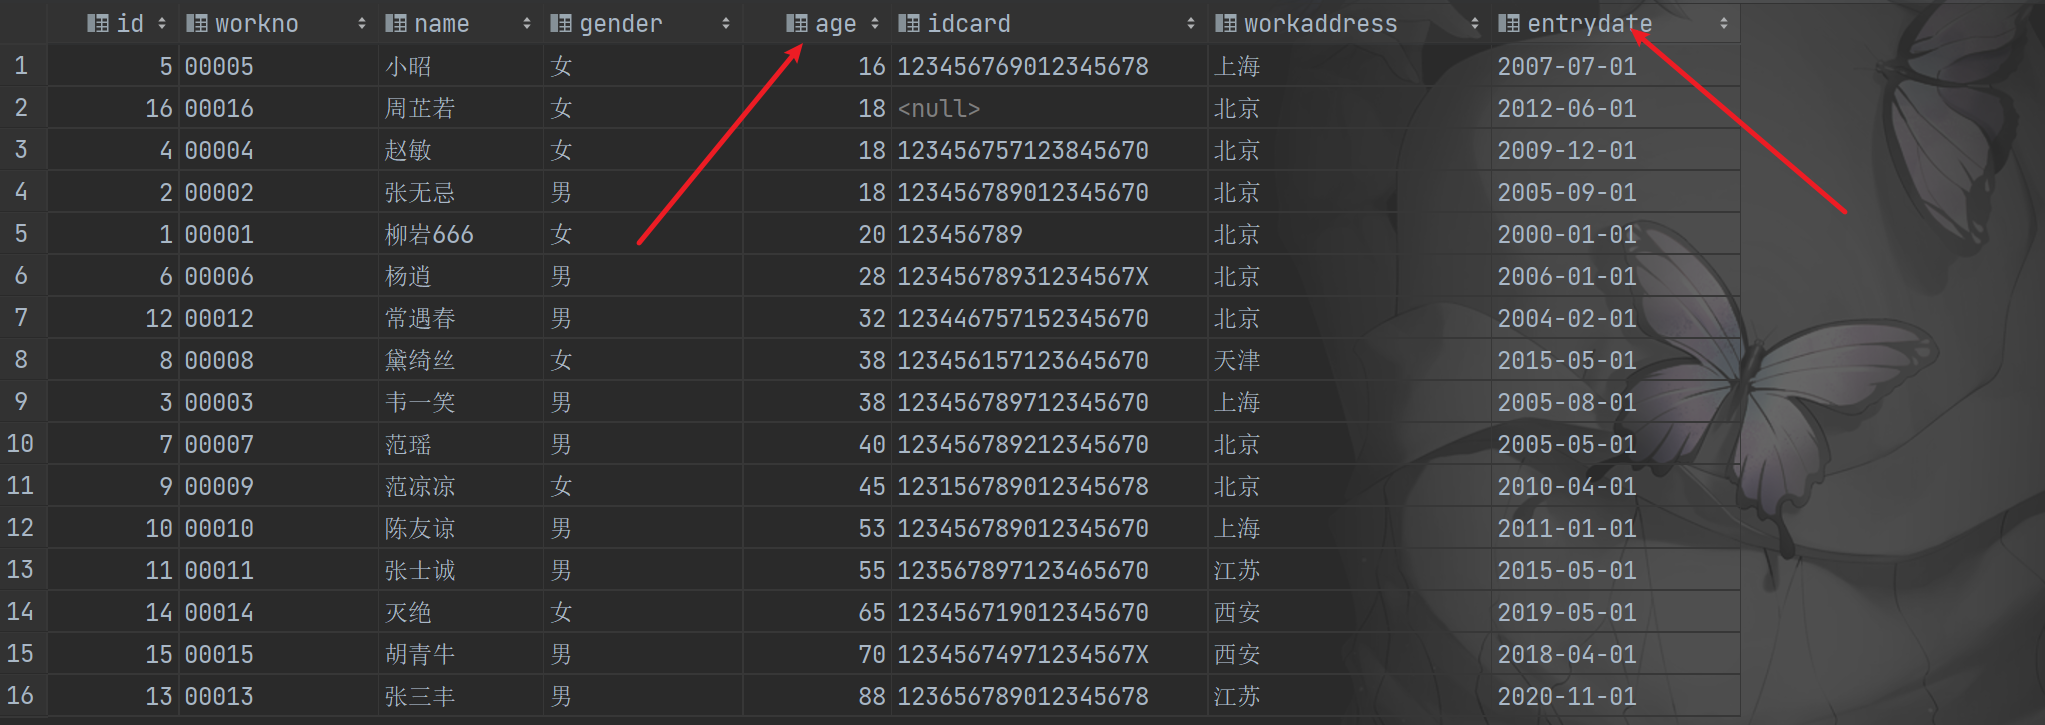Image resolution: width=2045 pixels, height=725 pixels.
Task: Select the name column header label
Action: coord(441,23)
